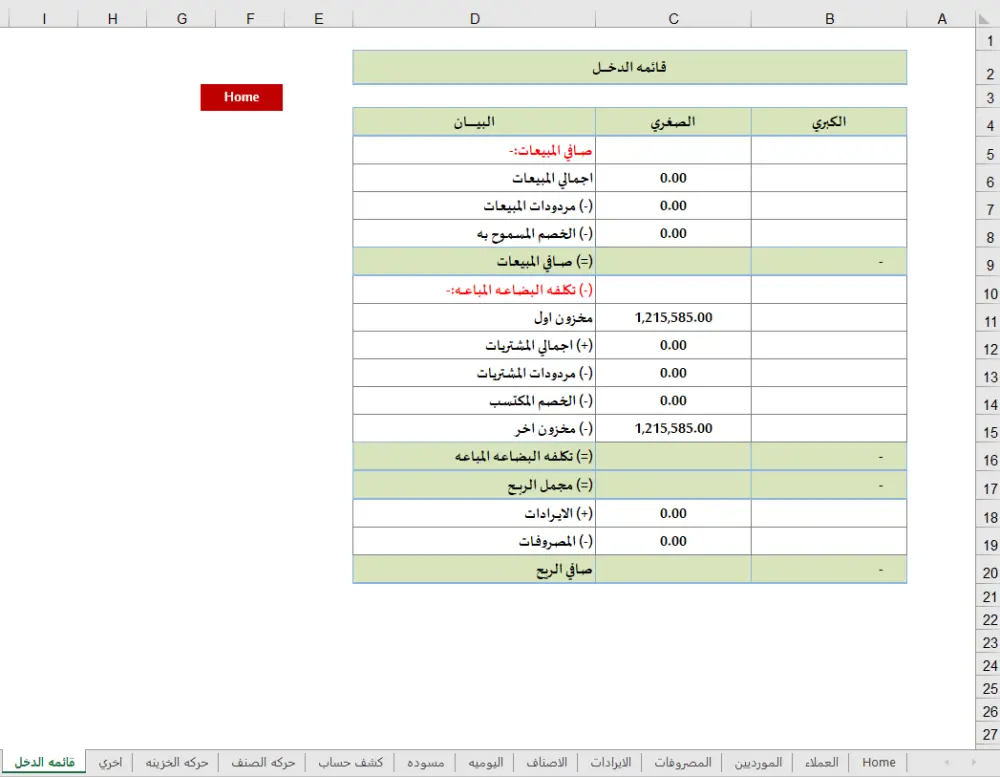
Task: Open the الايرادات sheet tab
Action: 613,761
